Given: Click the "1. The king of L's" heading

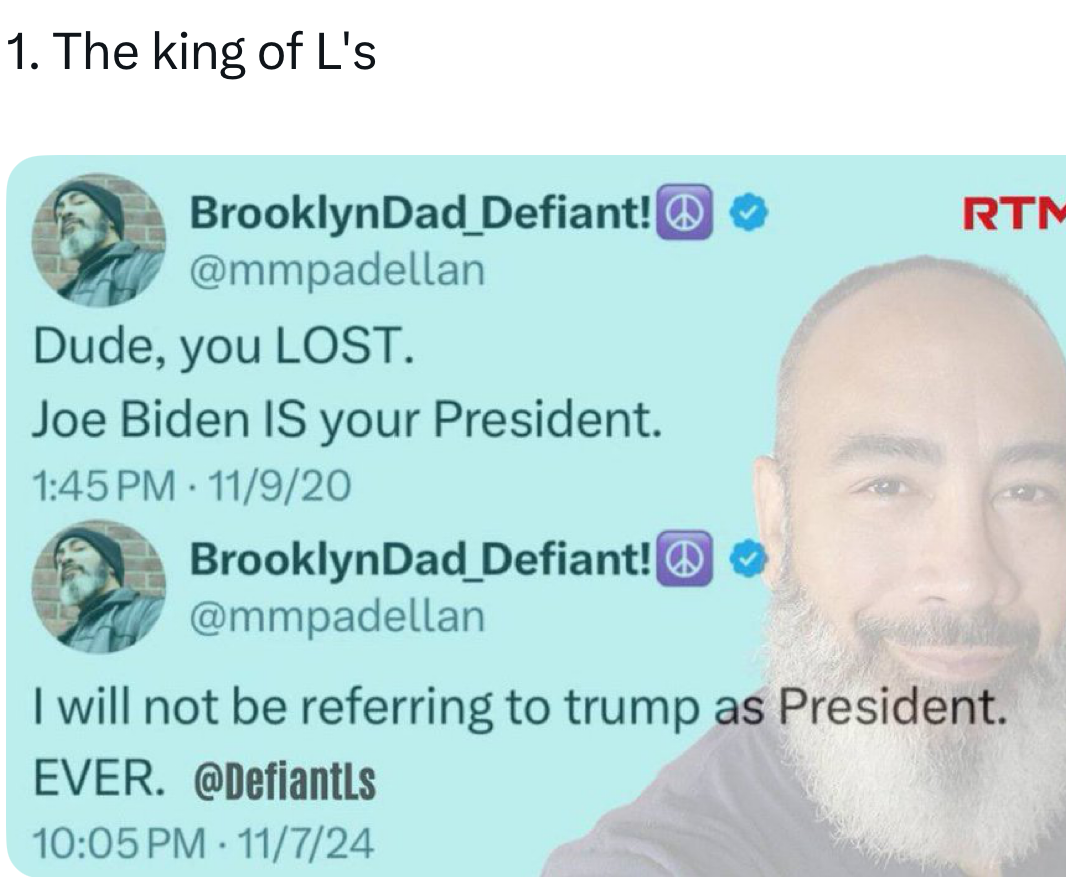Looking at the screenshot, I should [x=191, y=52].
